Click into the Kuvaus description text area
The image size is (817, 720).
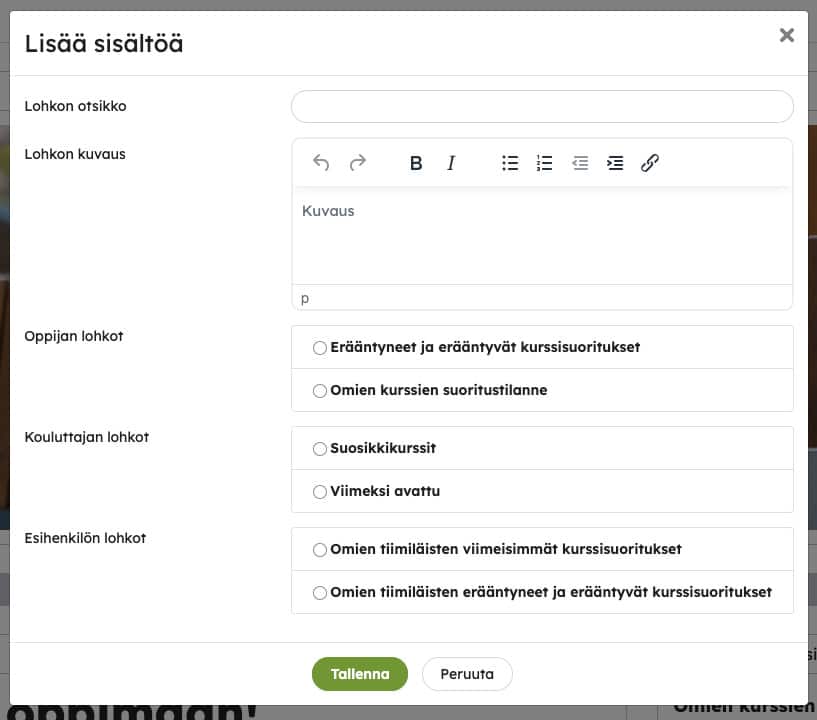[542, 235]
